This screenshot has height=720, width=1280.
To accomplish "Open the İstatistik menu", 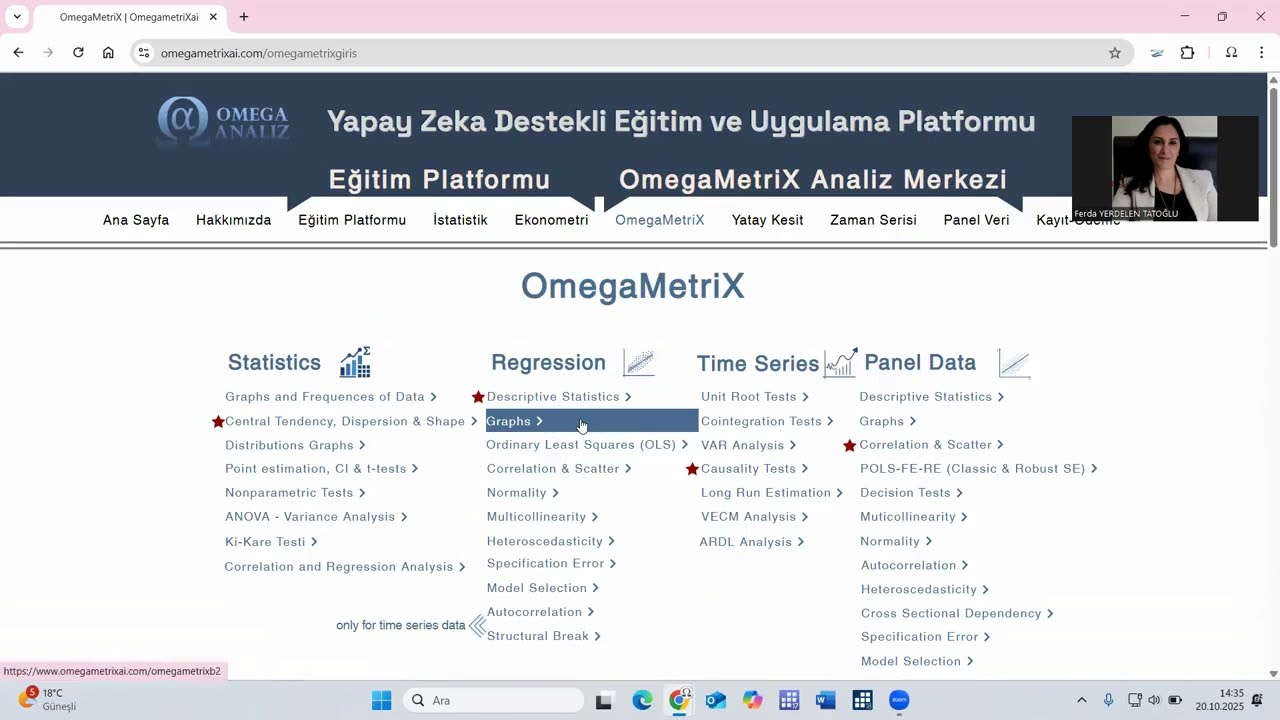I will tap(460, 220).
